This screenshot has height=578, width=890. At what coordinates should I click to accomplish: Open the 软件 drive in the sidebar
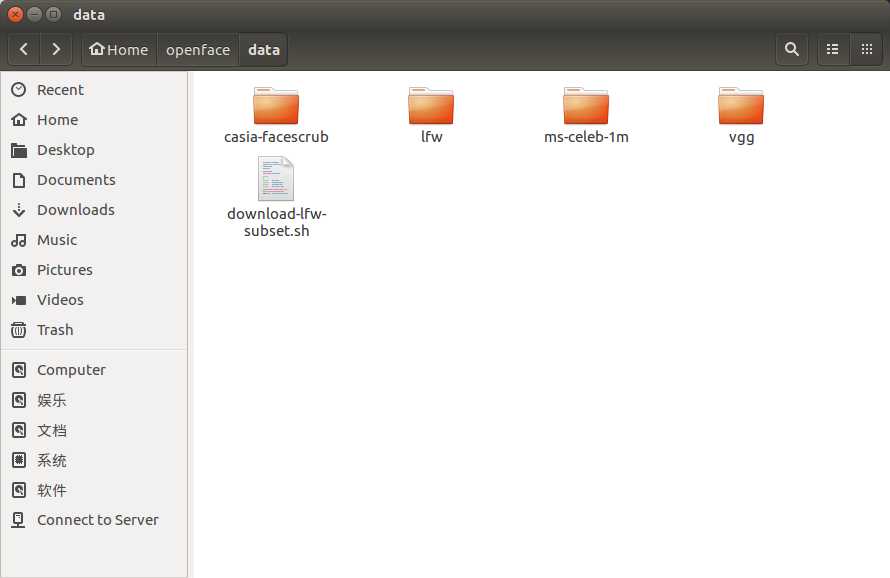click(x=94, y=490)
